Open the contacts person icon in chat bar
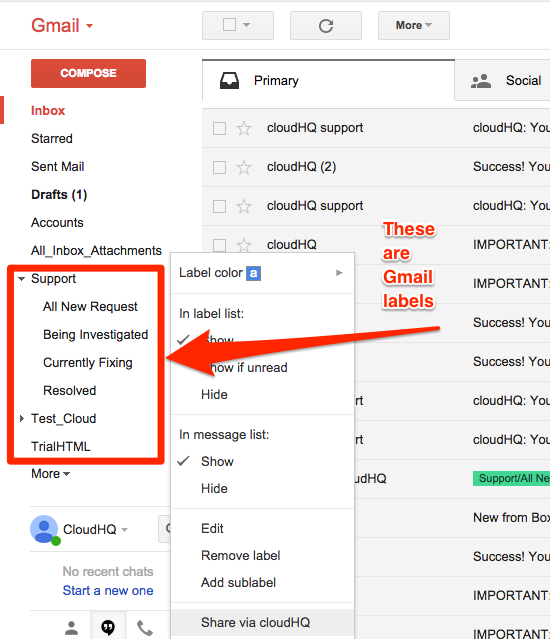550x639 pixels. click(x=72, y=628)
